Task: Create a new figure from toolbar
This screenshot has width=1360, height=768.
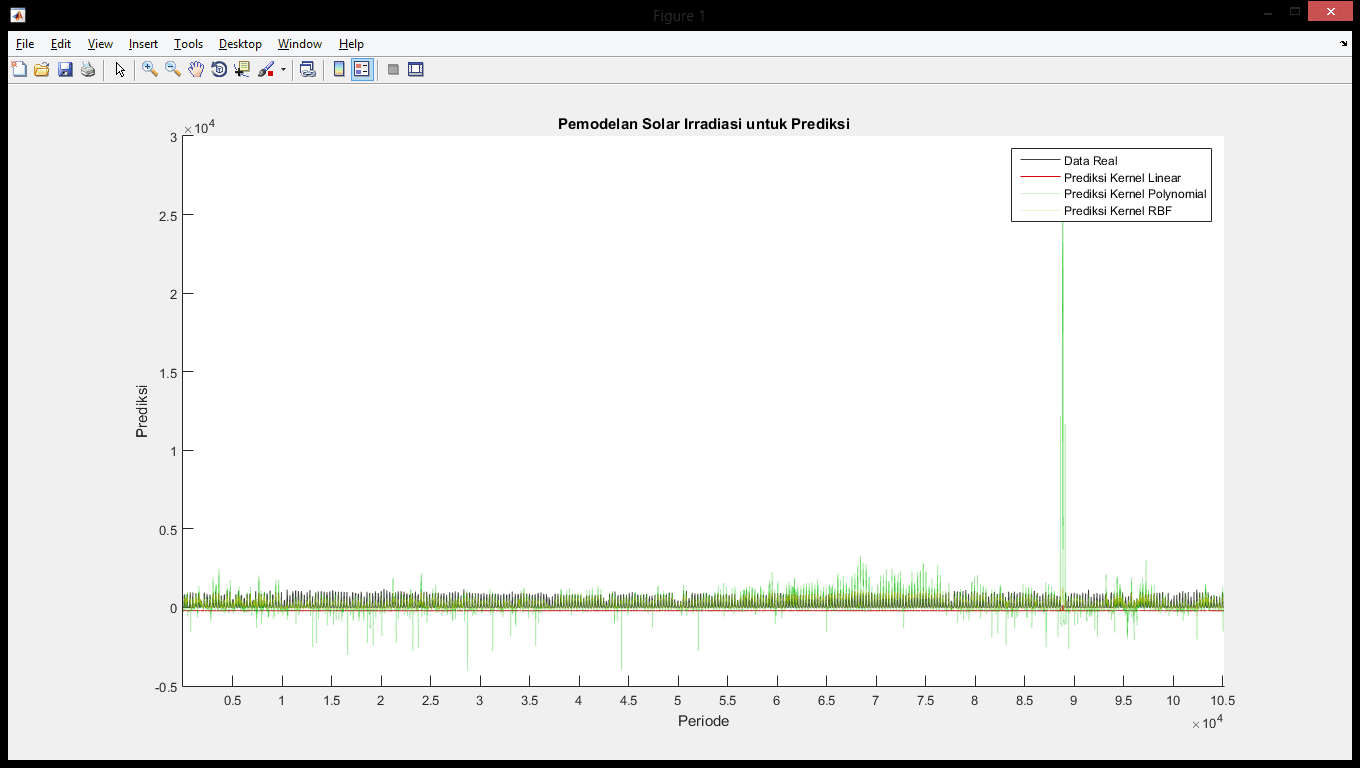Action: [x=19, y=69]
